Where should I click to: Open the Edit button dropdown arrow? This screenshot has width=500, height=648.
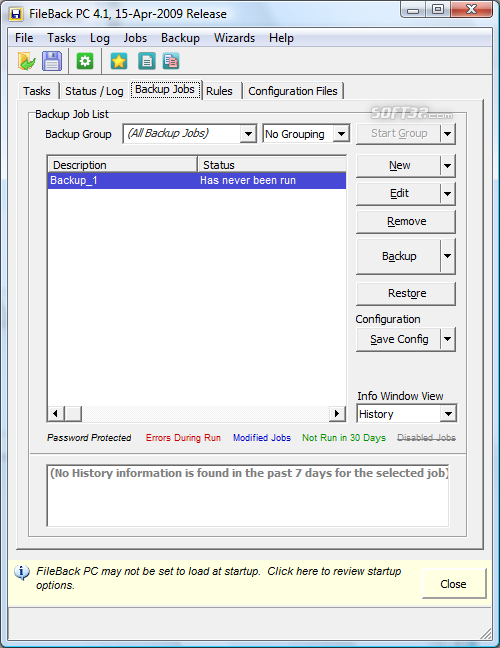pyautogui.click(x=448, y=193)
